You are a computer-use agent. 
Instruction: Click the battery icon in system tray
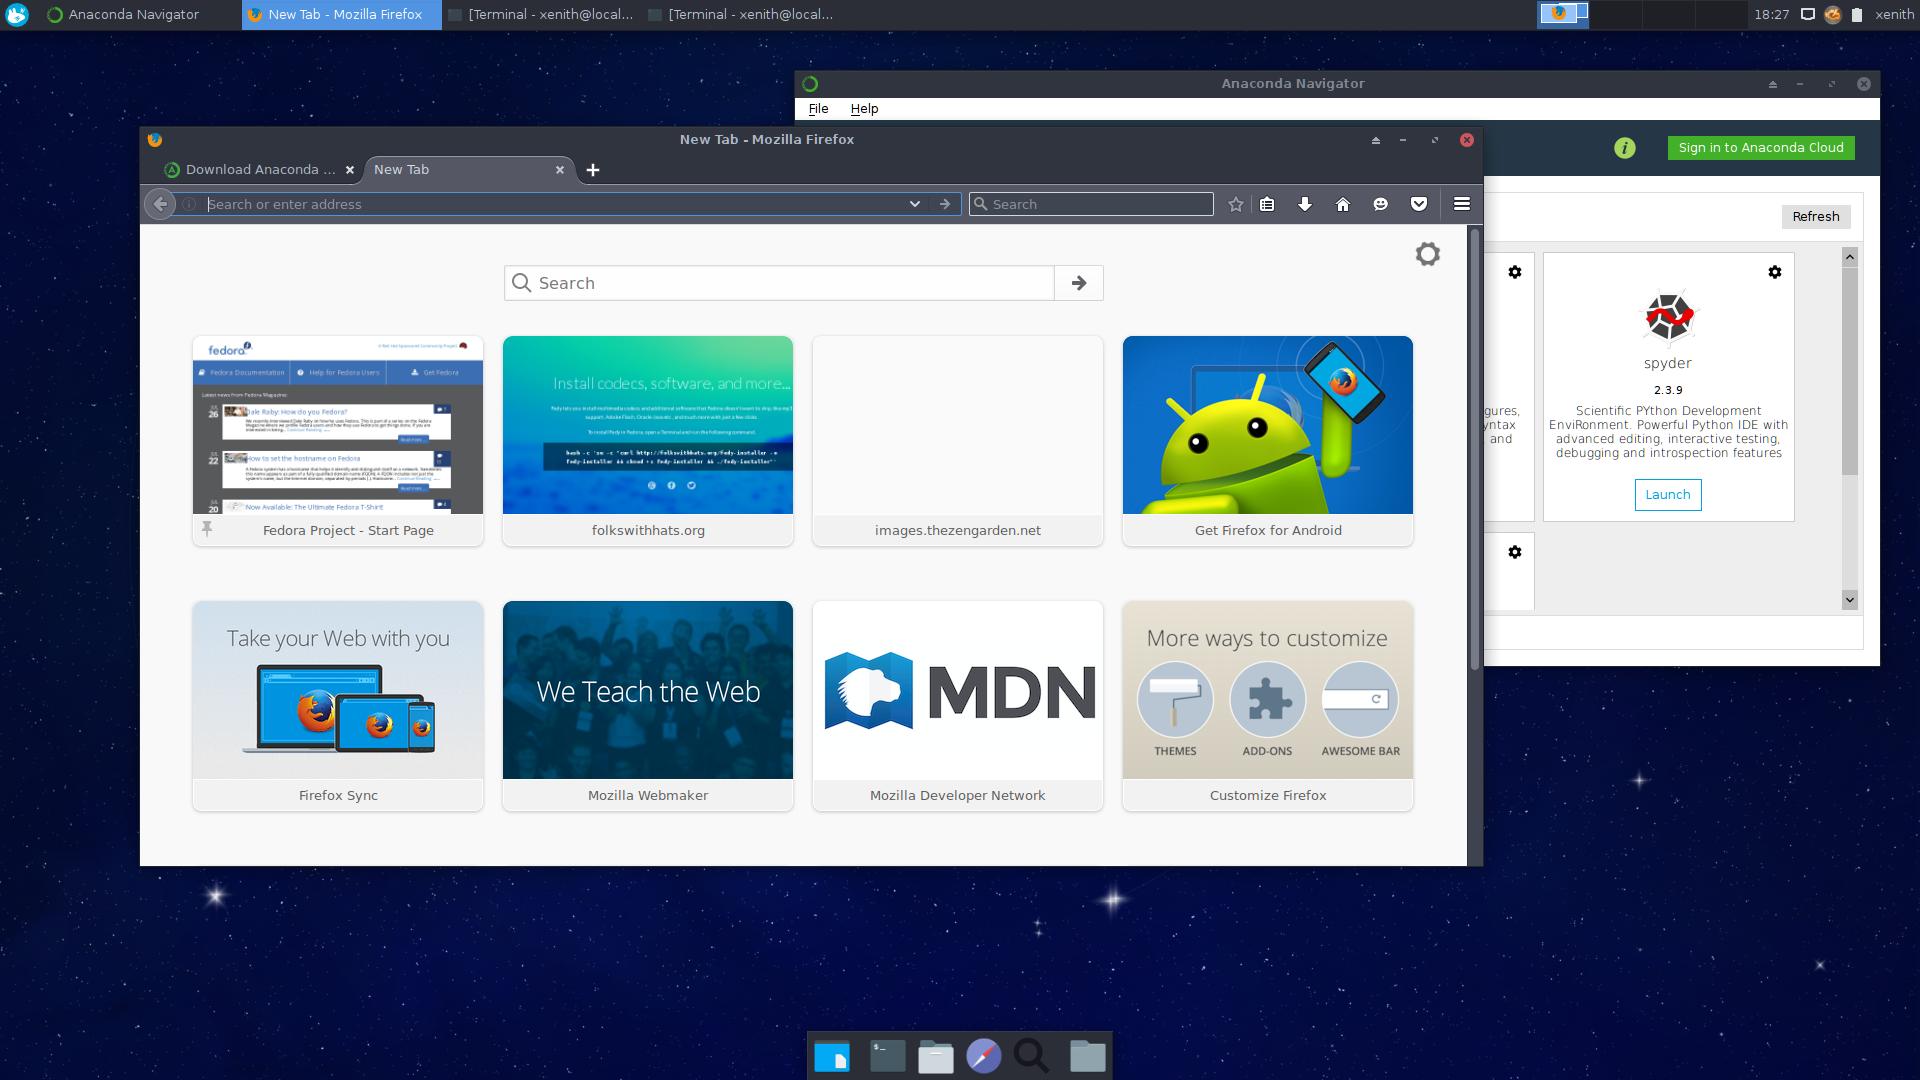coord(1857,15)
